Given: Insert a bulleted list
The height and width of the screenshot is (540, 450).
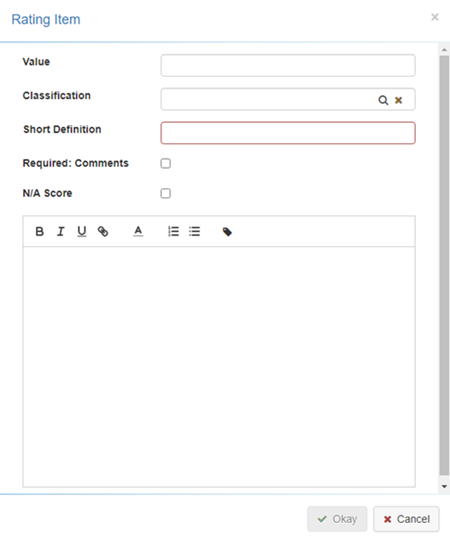Looking at the screenshot, I should 195,231.
